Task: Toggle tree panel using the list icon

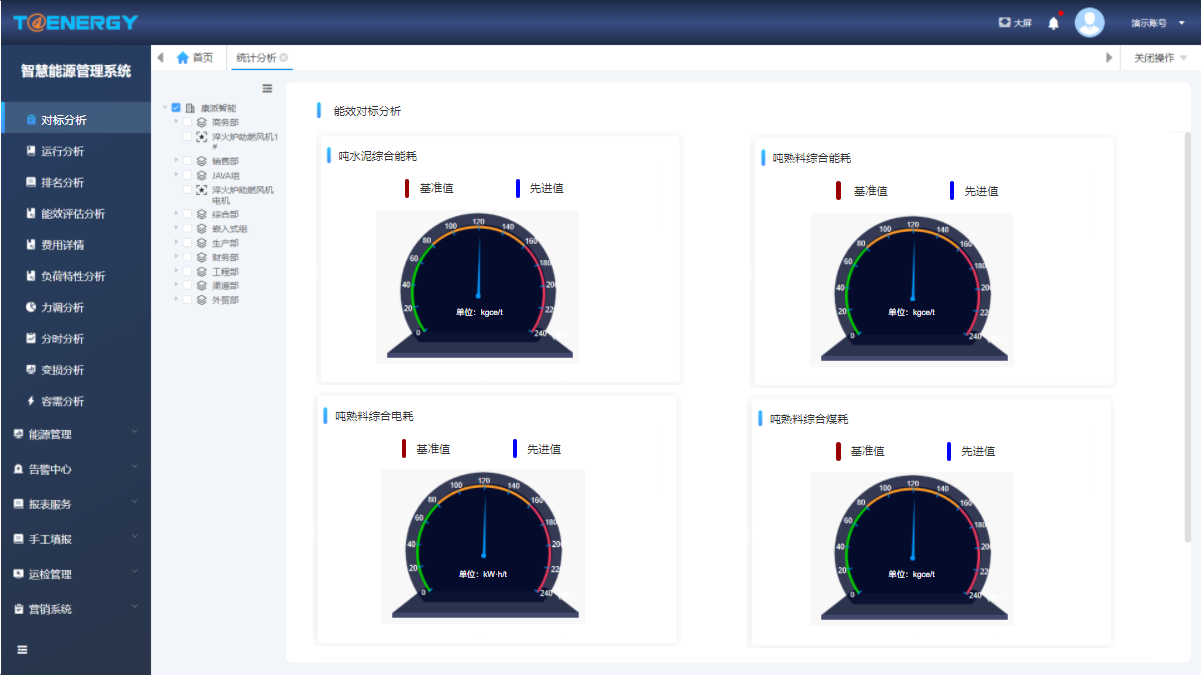Action: pyautogui.click(x=267, y=88)
